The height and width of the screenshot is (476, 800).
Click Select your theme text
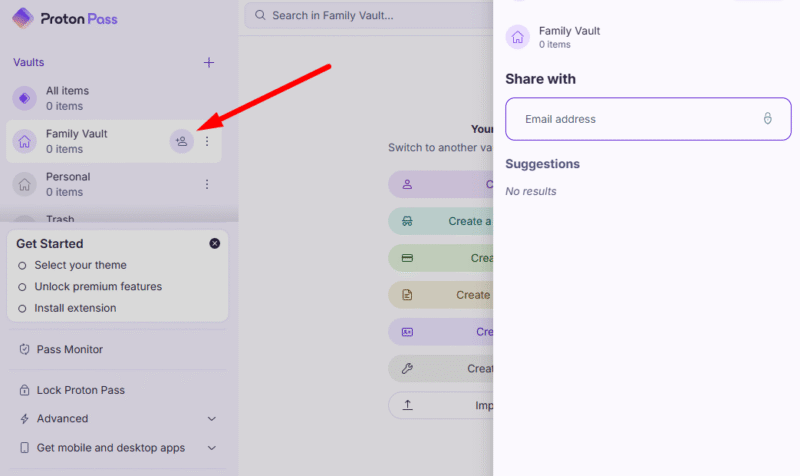pyautogui.click(x=81, y=265)
